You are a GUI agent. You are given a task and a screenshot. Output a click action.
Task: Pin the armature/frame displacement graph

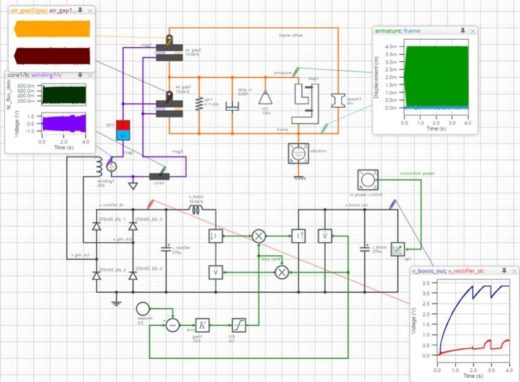pos(463,31)
